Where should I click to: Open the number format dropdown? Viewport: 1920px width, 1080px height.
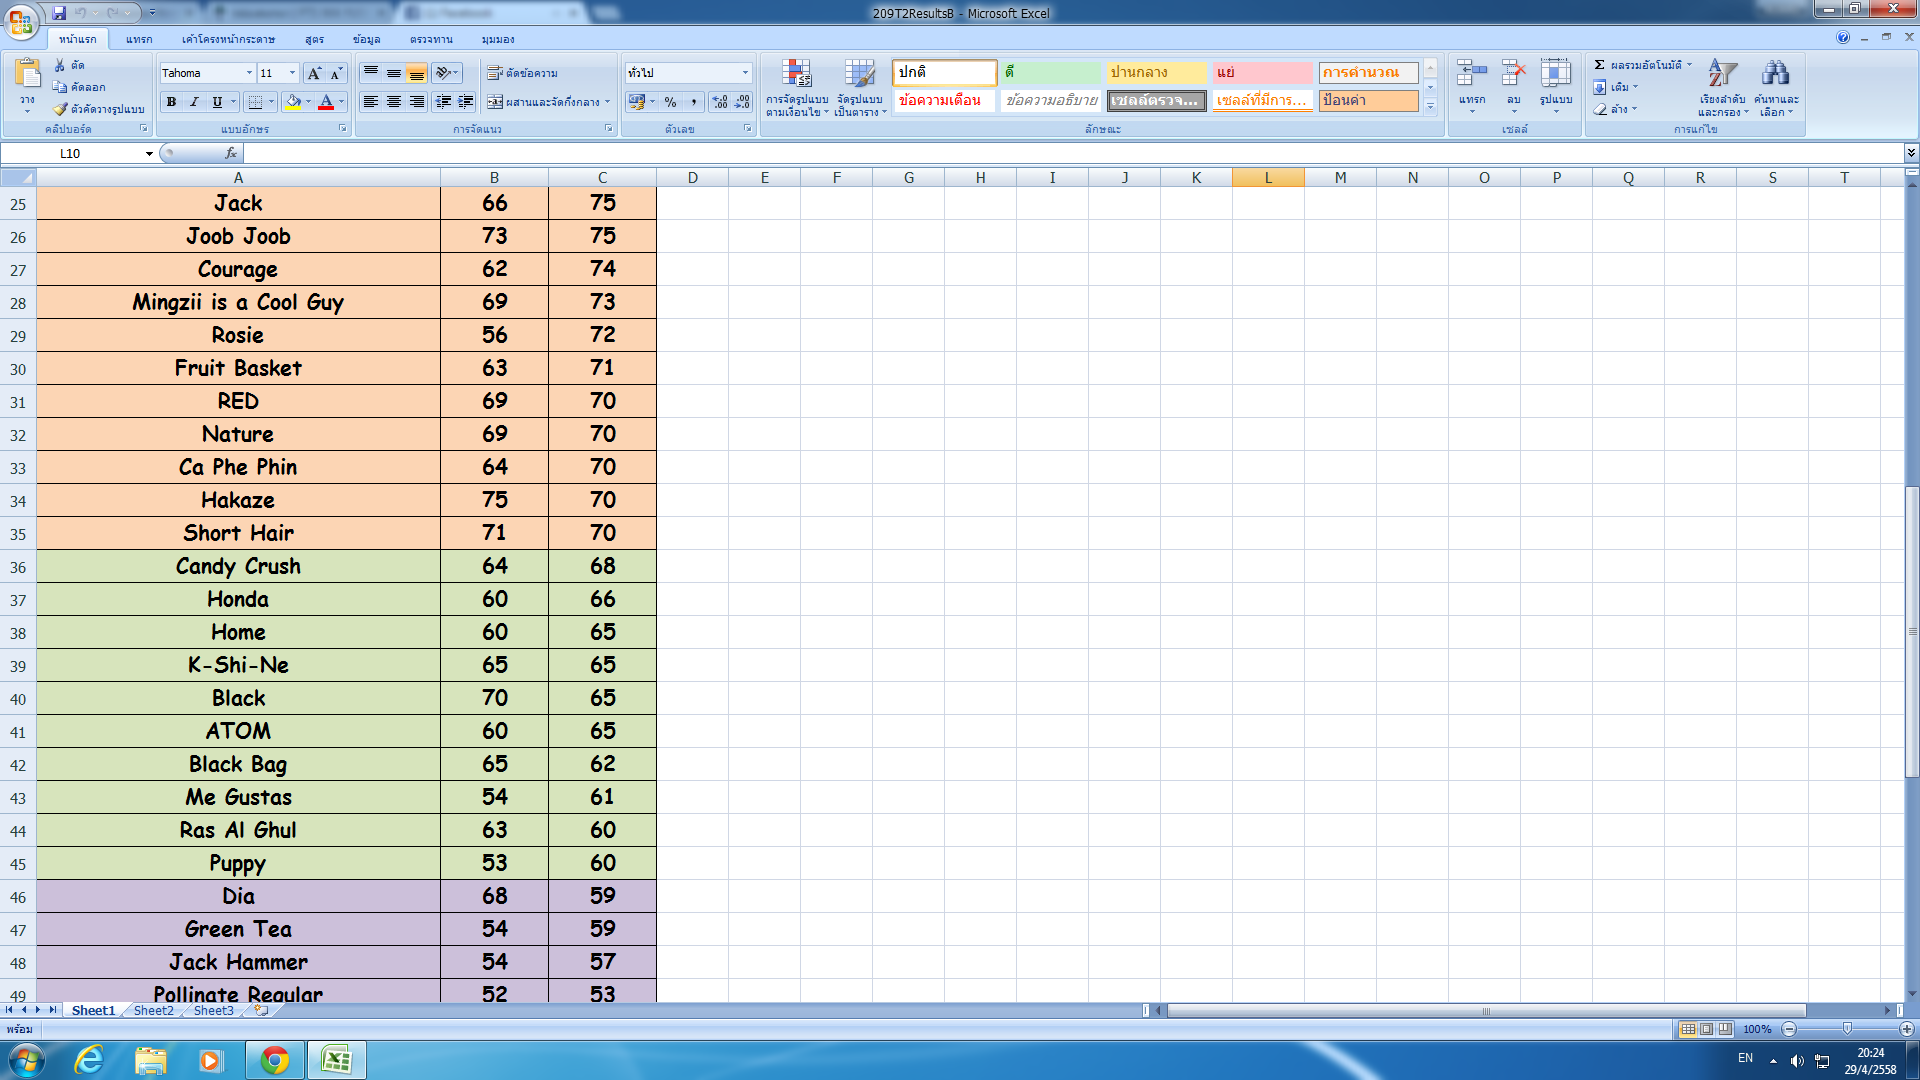(745, 73)
